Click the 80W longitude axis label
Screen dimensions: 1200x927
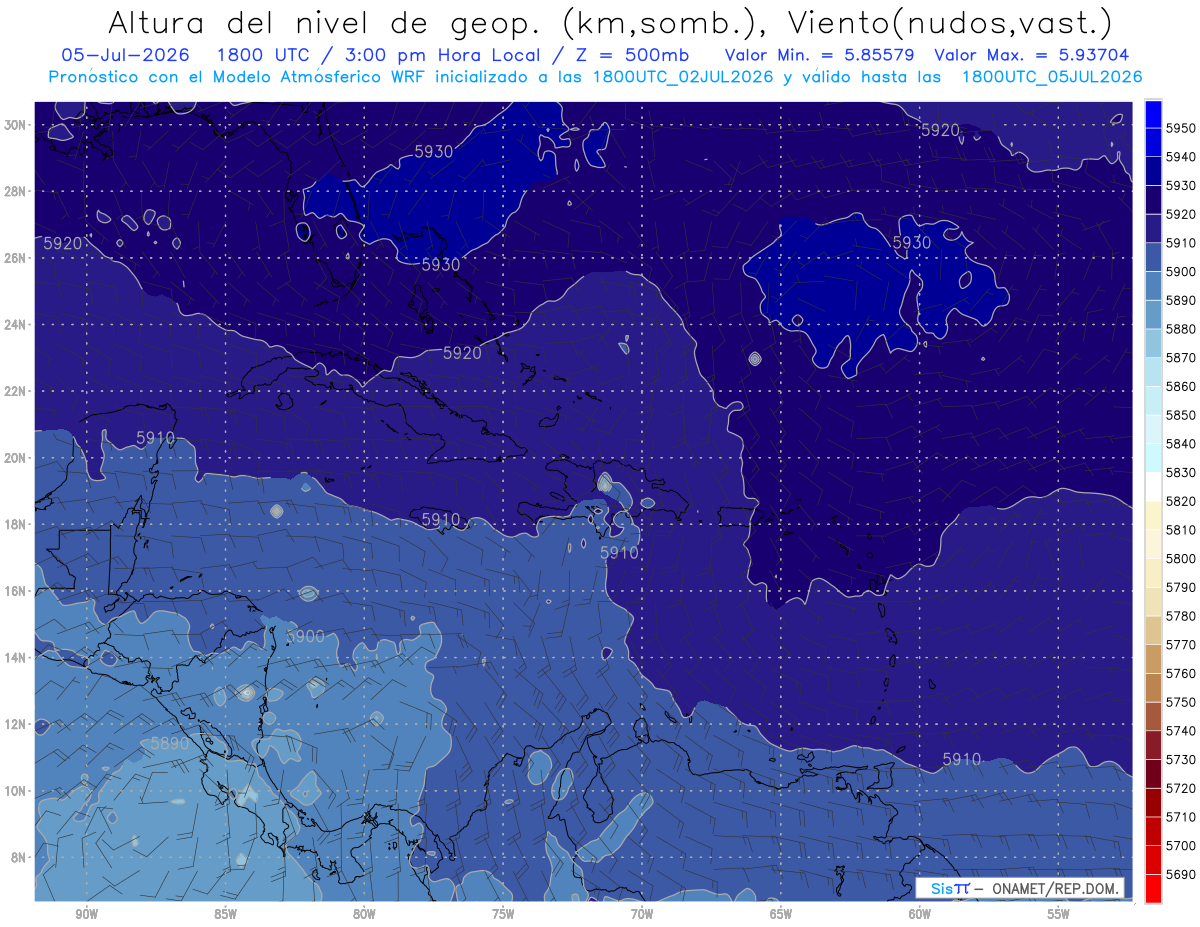(364, 914)
